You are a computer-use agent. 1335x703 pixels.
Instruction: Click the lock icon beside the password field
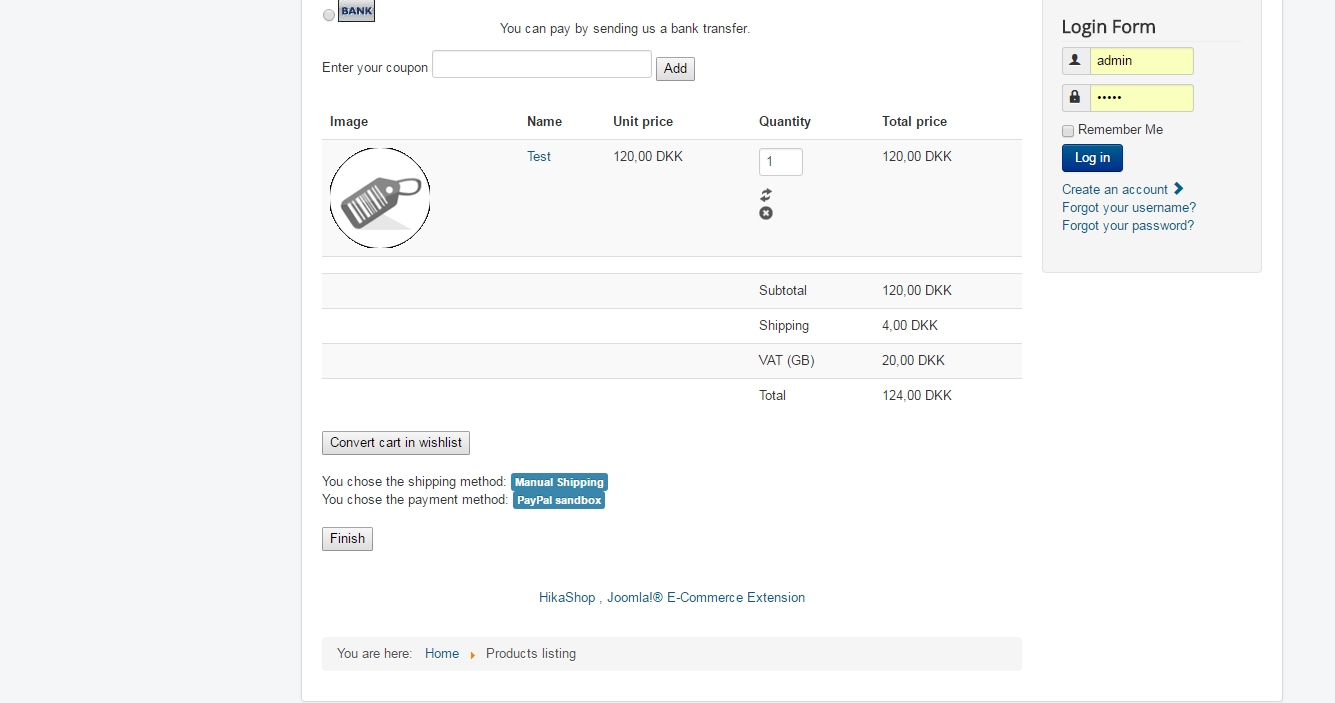point(1075,98)
